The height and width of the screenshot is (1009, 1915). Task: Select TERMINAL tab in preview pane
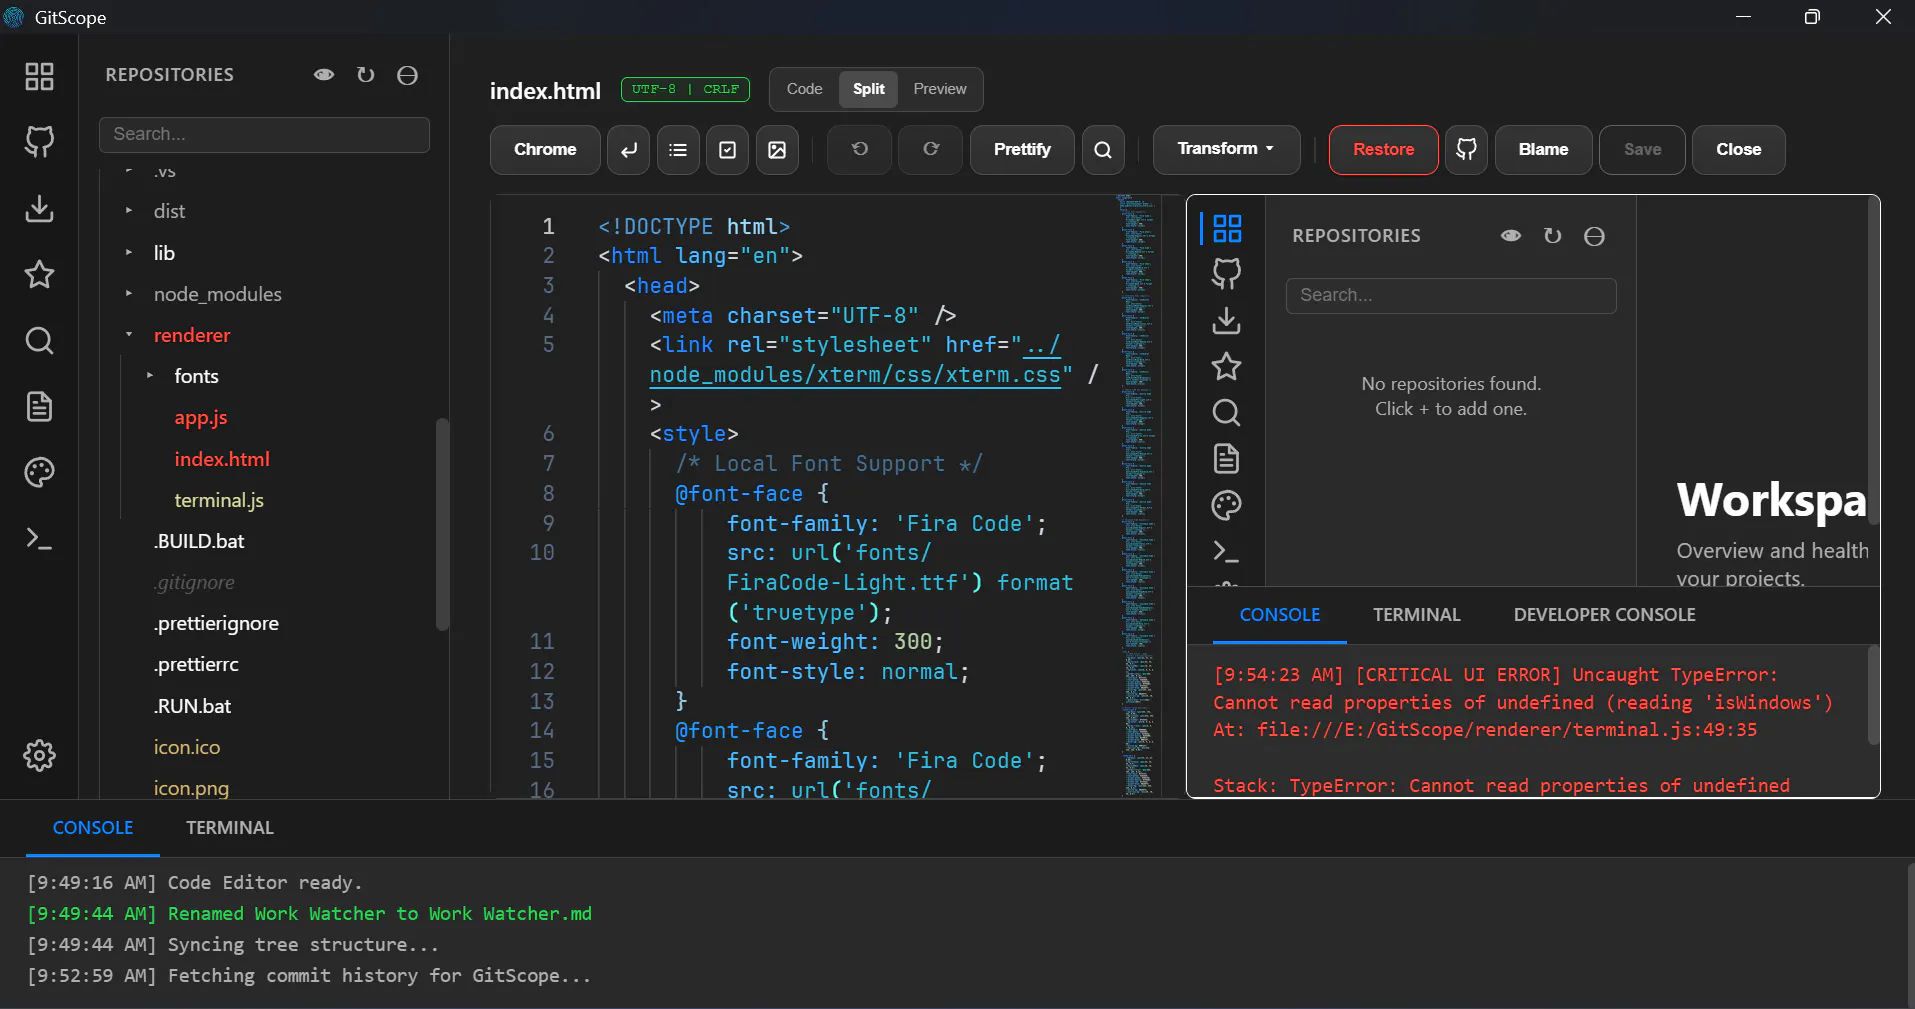1417,615
